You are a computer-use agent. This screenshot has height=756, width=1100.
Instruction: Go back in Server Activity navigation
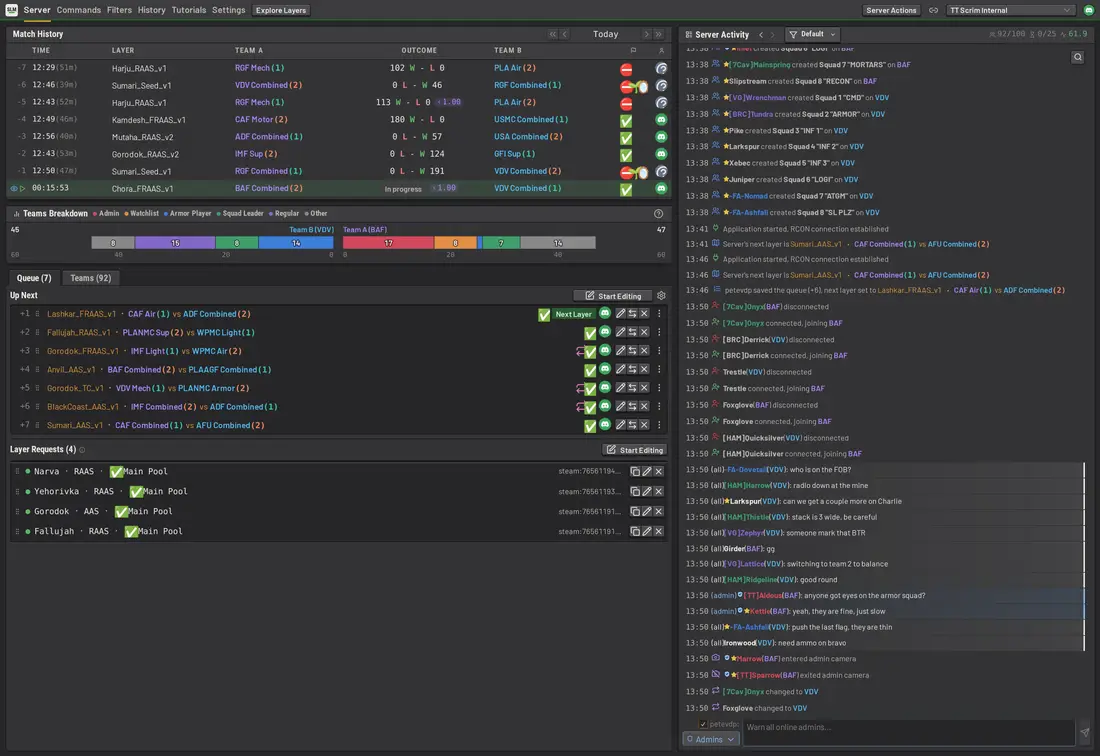(x=760, y=34)
